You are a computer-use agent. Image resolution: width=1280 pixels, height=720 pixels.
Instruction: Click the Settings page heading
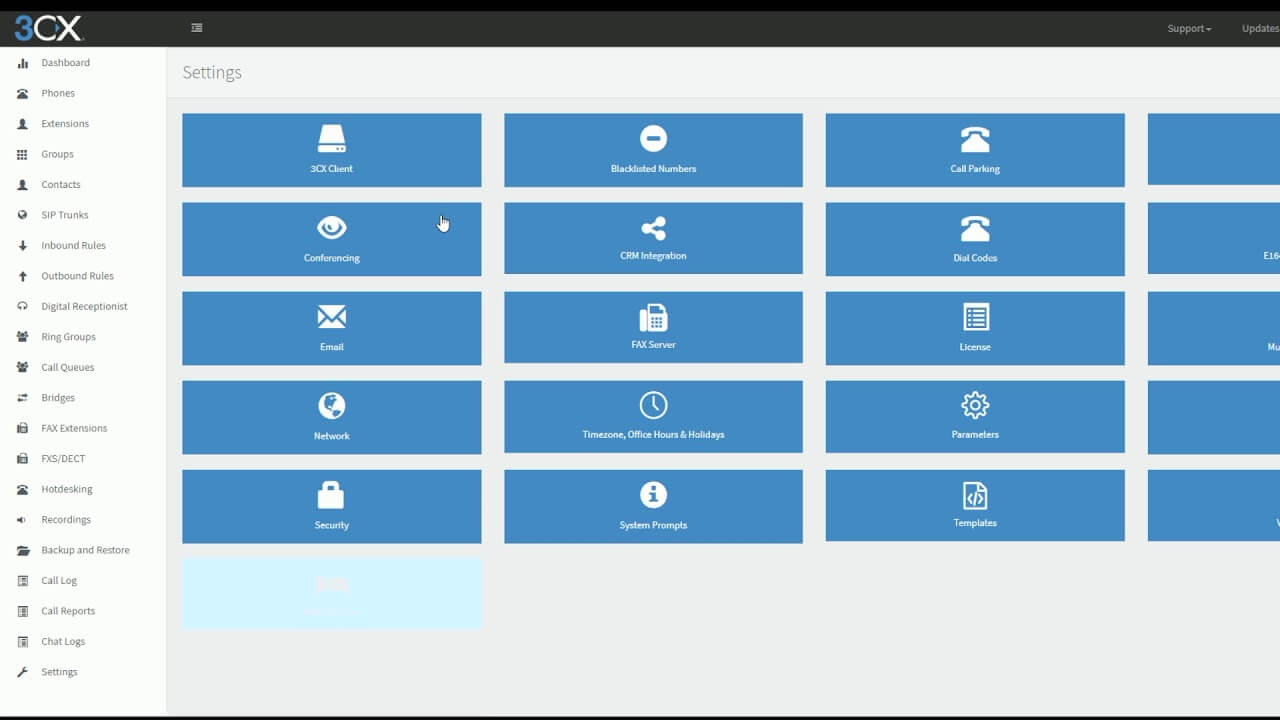[212, 73]
